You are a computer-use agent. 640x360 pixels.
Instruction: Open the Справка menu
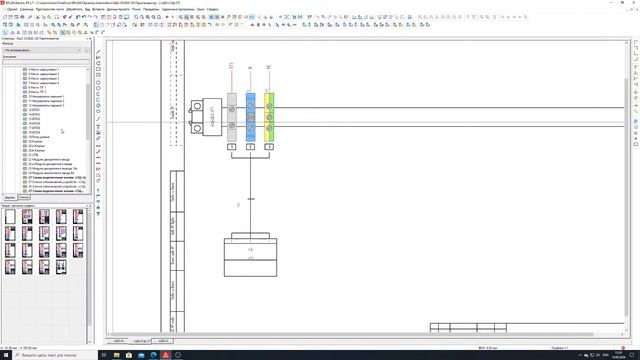[212, 9]
